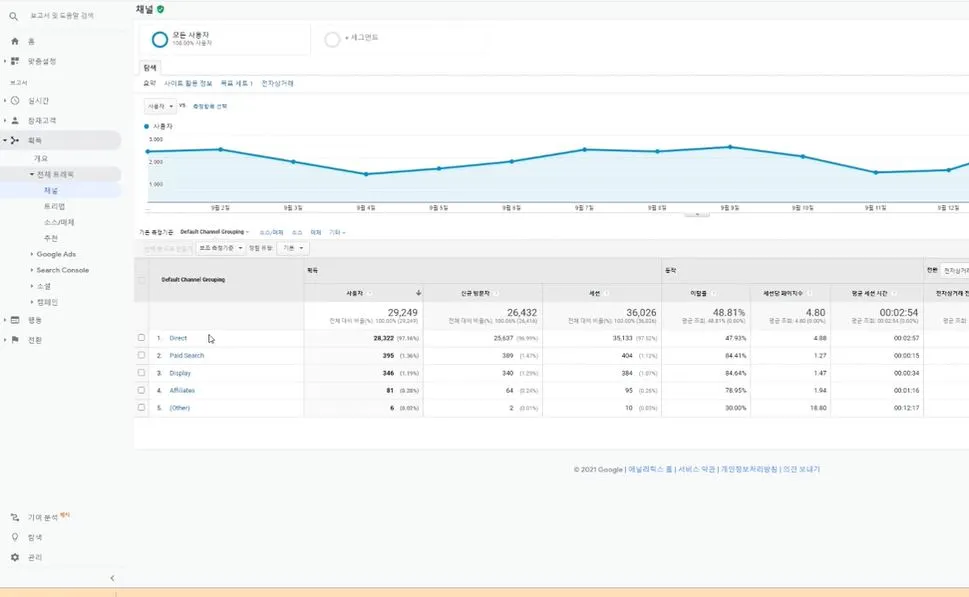Open the 기본 sort type dropdown
969x597 pixels.
coord(293,248)
